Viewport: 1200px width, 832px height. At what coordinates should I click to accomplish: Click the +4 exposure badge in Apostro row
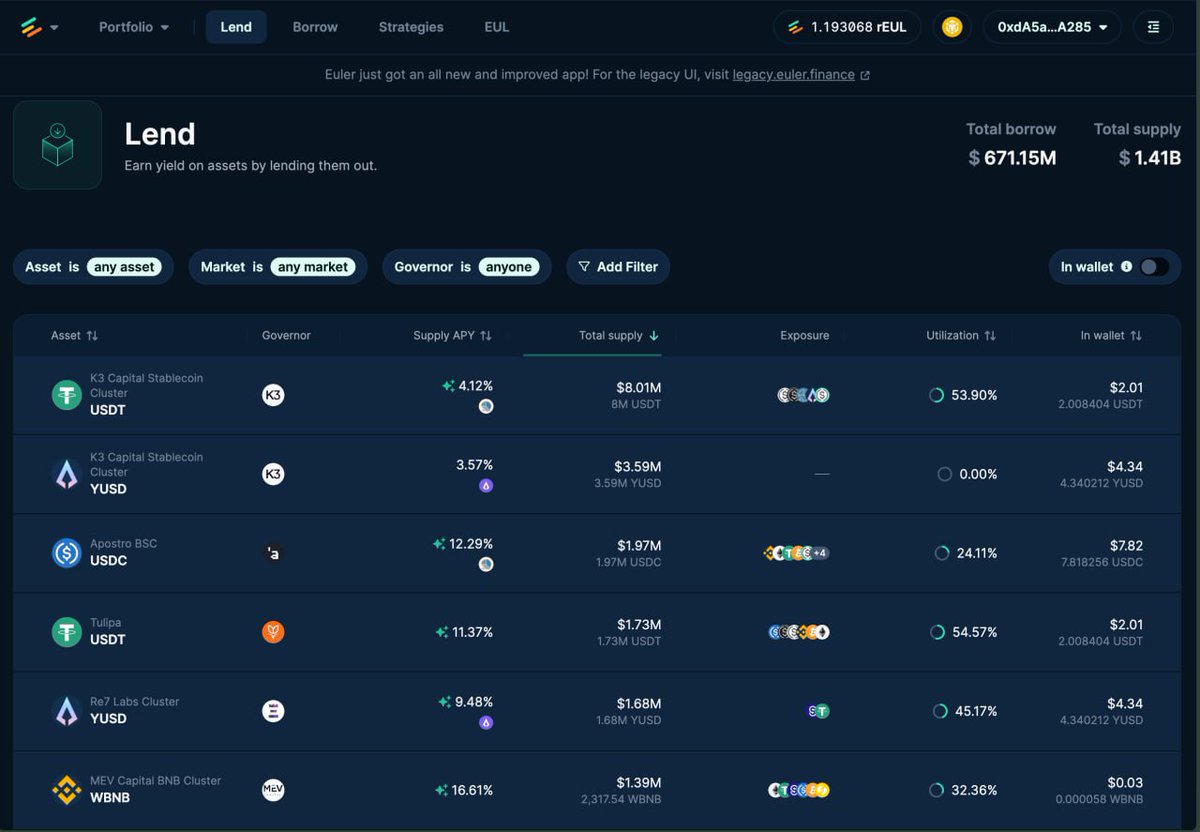[x=819, y=553]
